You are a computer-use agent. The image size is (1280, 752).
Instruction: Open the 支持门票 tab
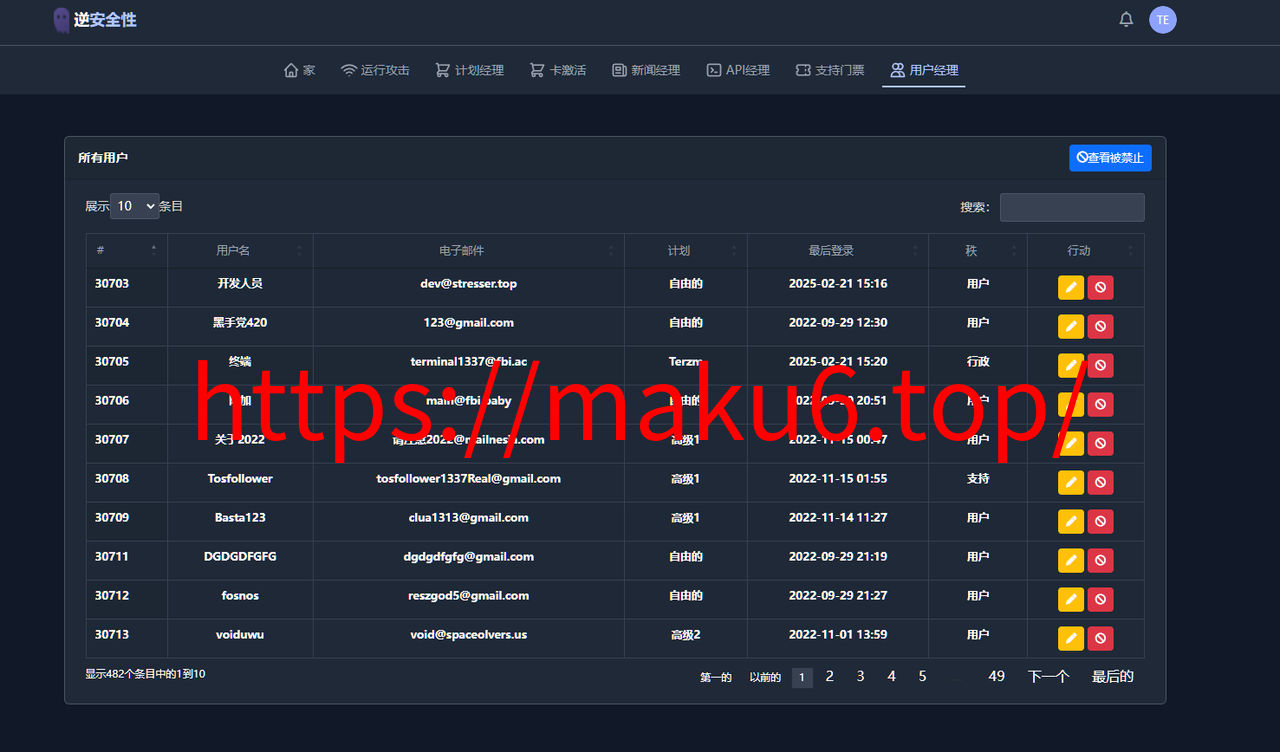(830, 70)
